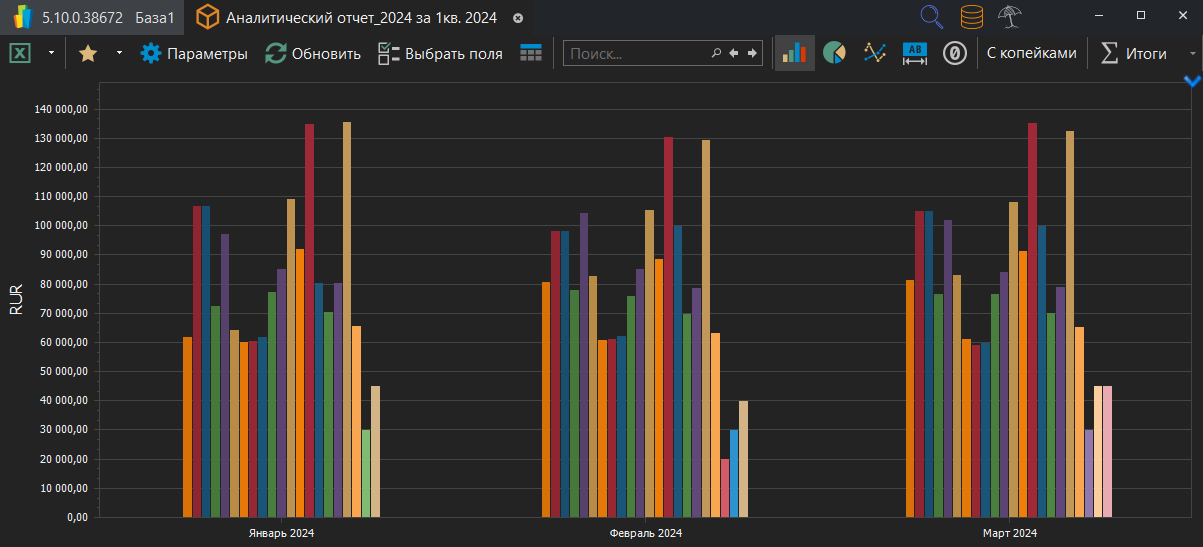Open the Выбрать поля field chooser
Screen dimensions: 1203x547
[x=440, y=53]
